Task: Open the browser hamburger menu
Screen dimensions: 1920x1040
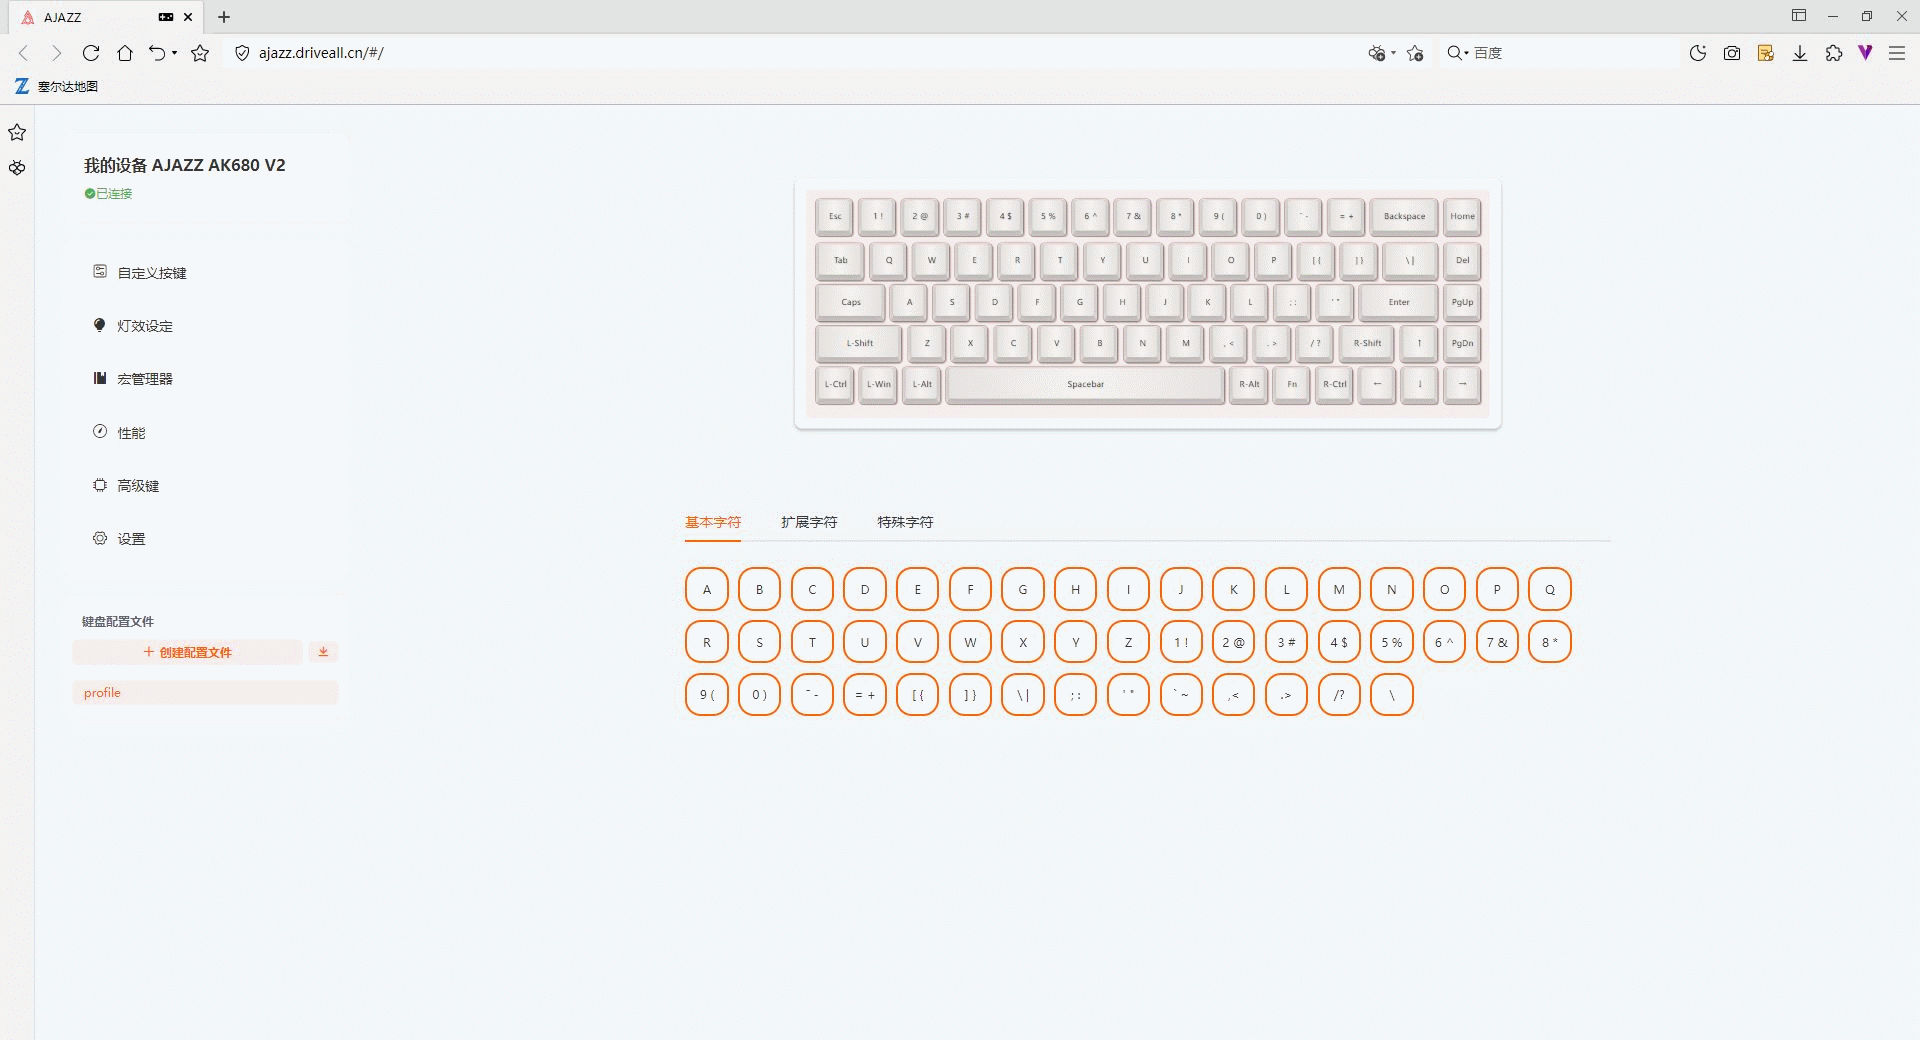Action: 1896,53
